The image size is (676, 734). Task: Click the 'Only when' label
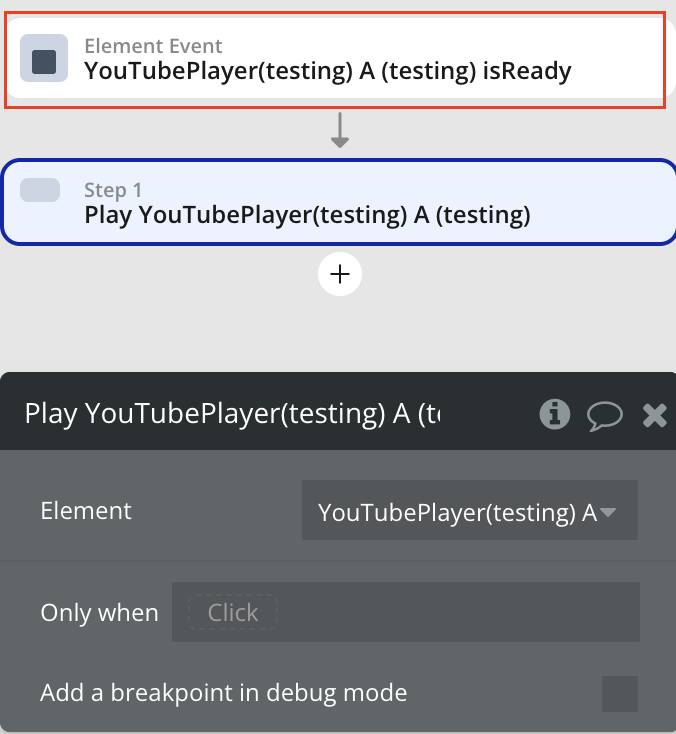click(99, 612)
